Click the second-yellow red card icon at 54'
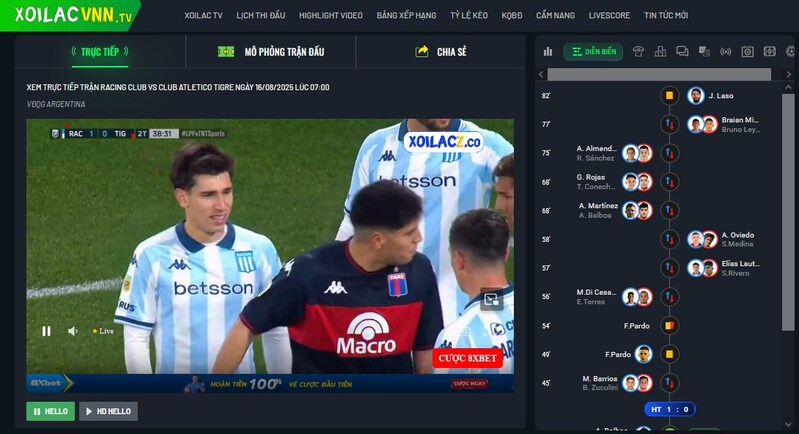The height and width of the screenshot is (434, 799). [670, 326]
